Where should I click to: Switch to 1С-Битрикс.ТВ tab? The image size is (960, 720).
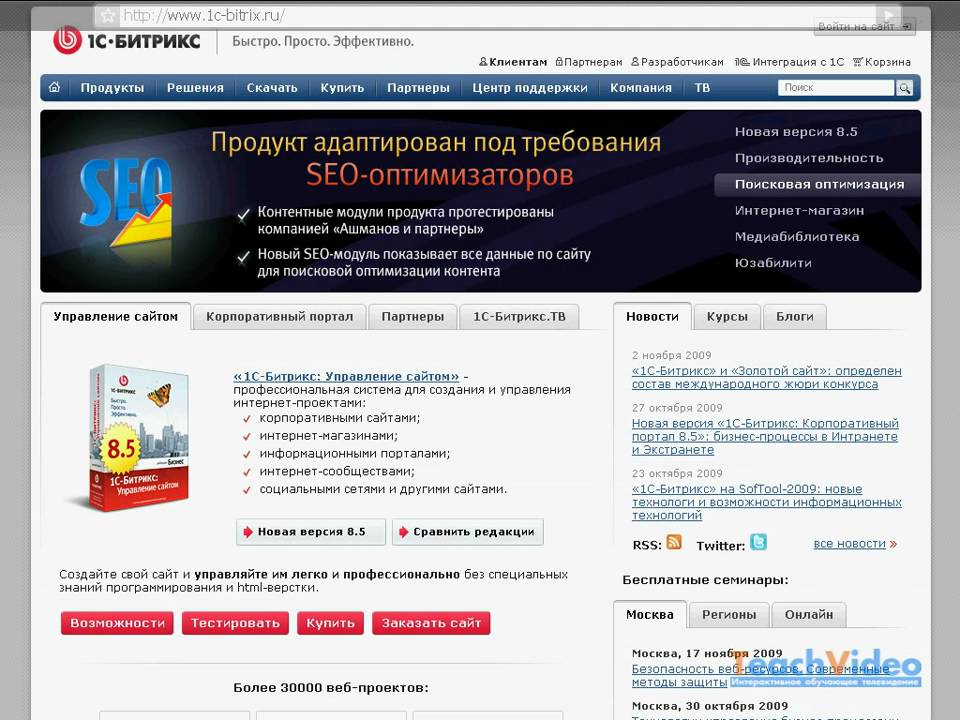point(519,317)
